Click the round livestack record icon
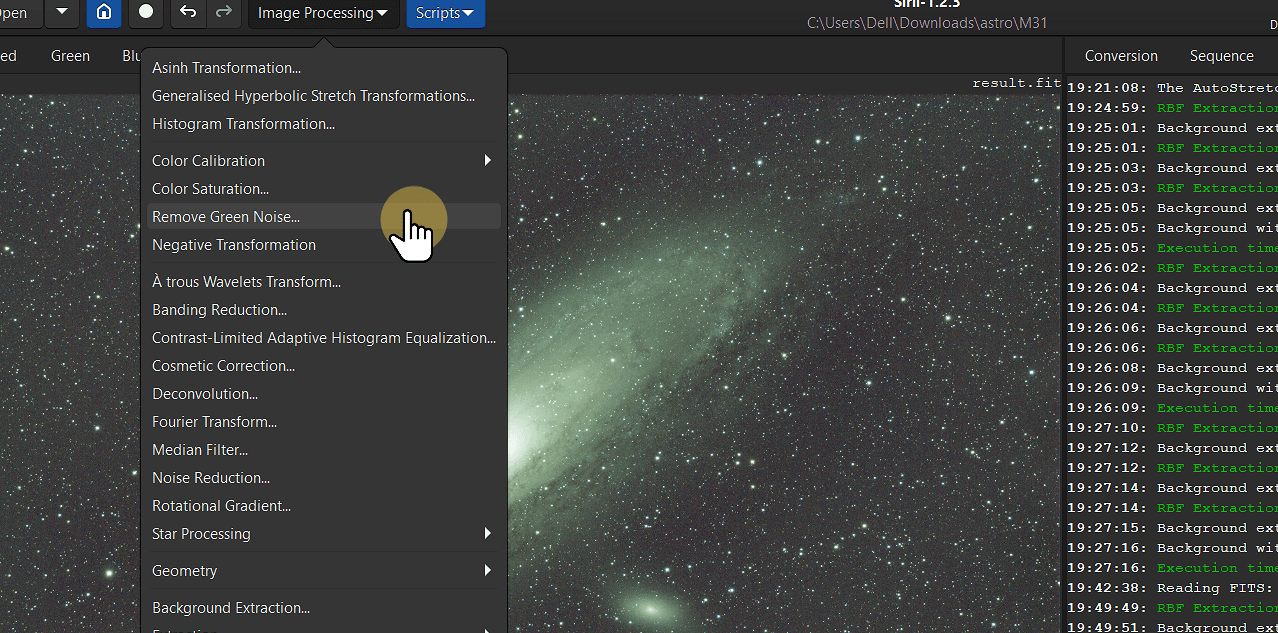 click(x=146, y=13)
